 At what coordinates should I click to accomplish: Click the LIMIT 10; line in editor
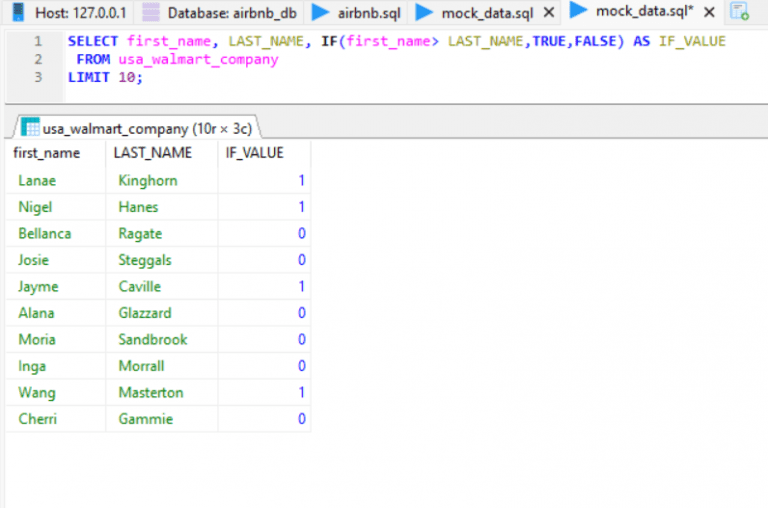pyautogui.click(x=105, y=77)
